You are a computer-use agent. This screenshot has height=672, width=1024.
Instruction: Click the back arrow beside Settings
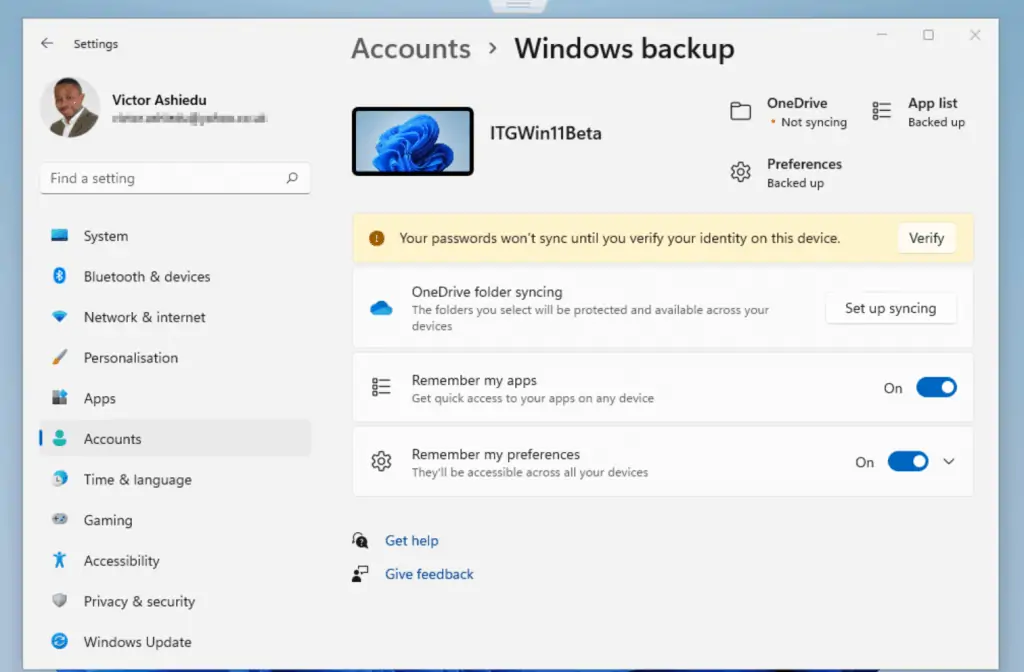point(47,43)
